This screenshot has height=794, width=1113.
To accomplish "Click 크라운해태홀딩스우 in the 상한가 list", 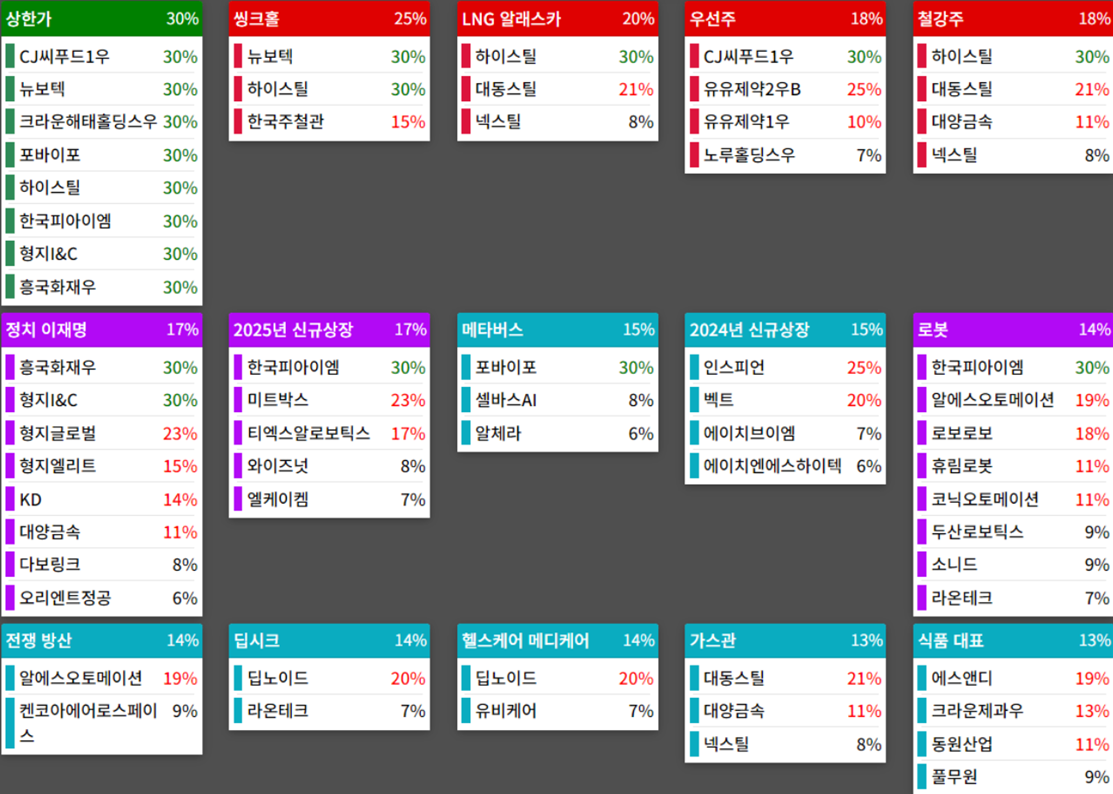I will (102, 122).
